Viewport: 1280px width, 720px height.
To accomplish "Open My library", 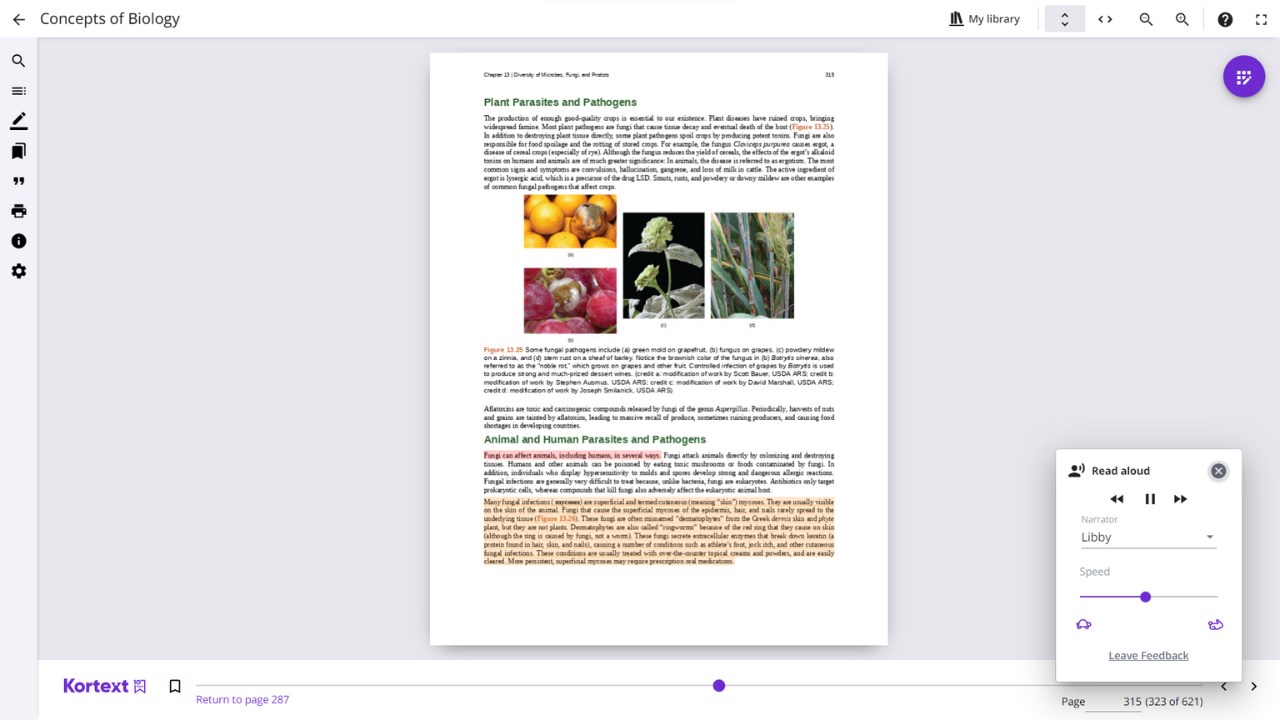I will [985, 19].
